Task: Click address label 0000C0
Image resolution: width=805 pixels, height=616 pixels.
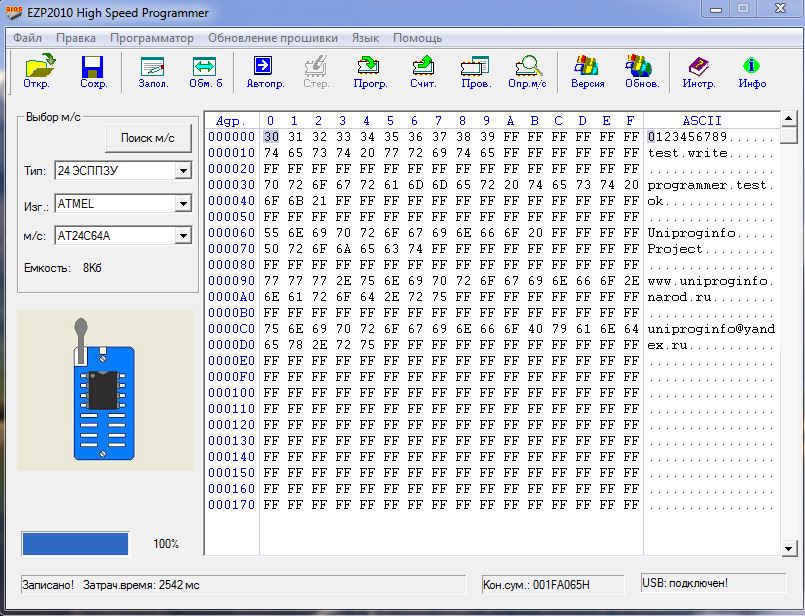Action: coord(232,329)
